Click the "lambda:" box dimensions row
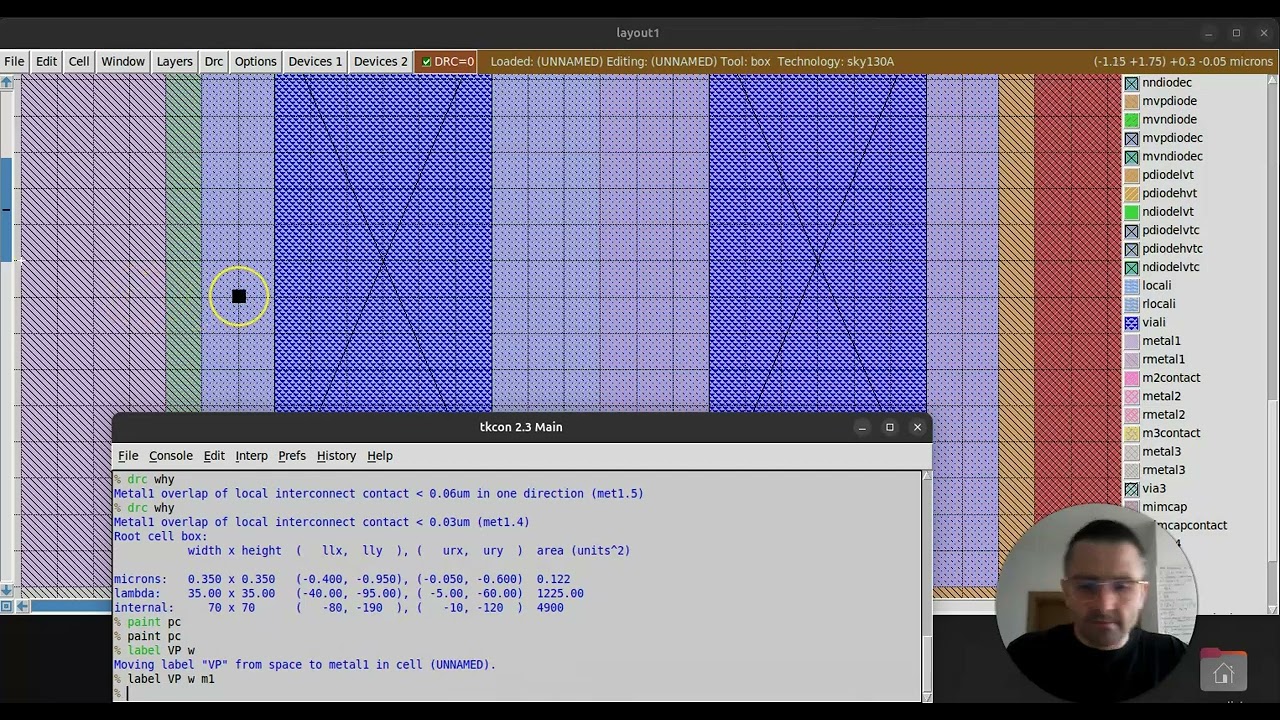 [349, 594]
